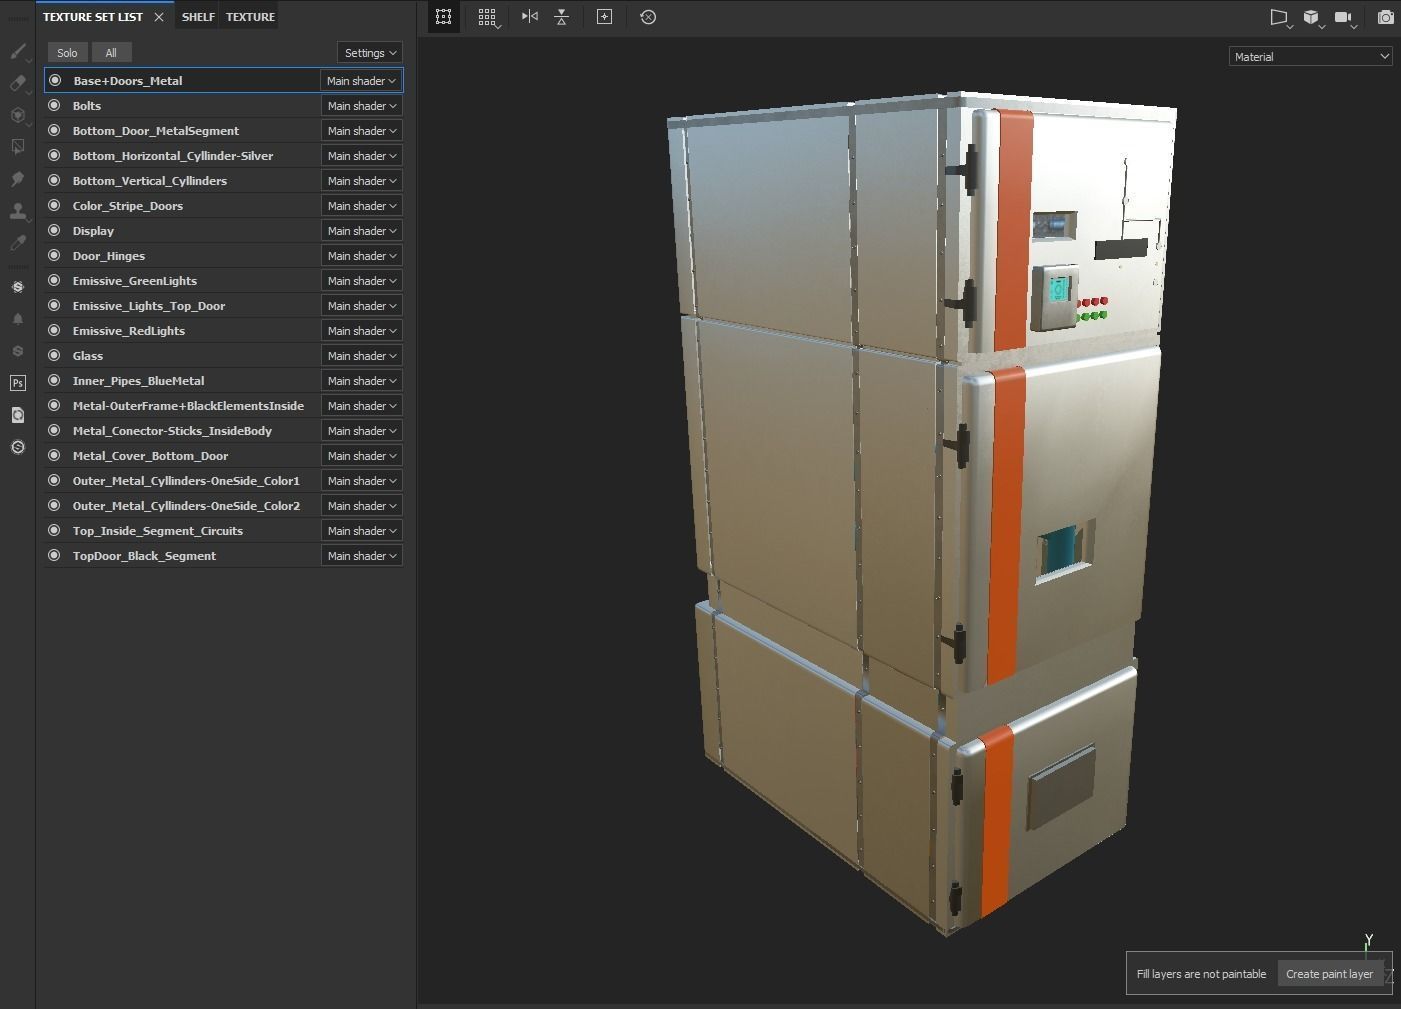Click the mirror vertical symmetry icon

coord(562,17)
